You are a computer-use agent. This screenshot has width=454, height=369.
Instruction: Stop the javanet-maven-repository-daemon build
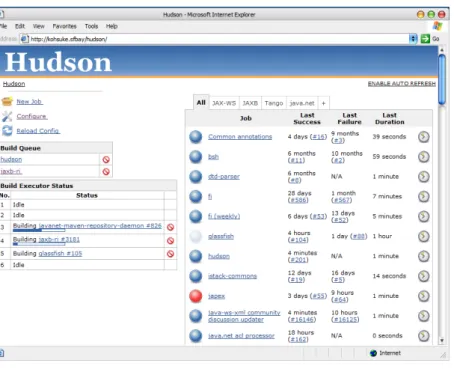point(170,227)
